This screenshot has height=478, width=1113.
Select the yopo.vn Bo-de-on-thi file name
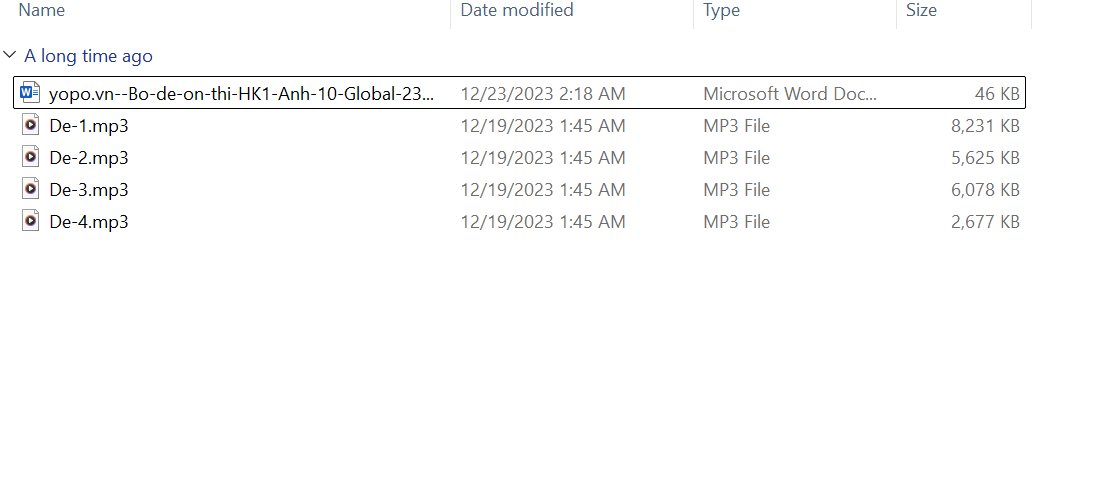[x=242, y=94]
